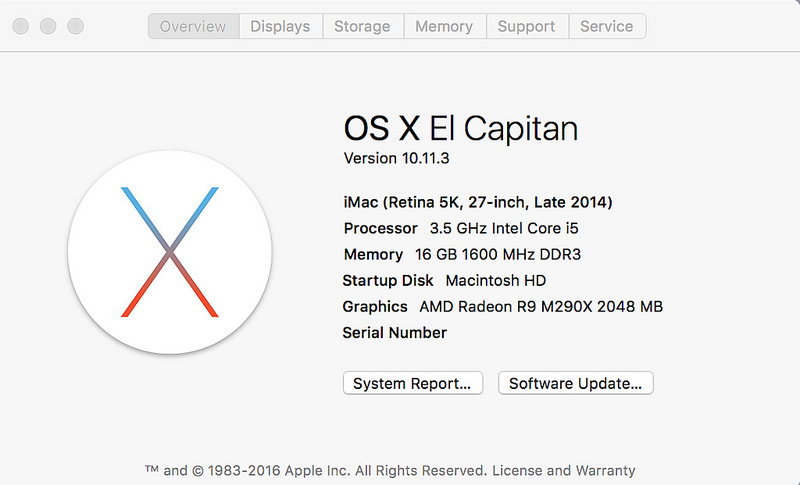
Task: Click the iMac Retina 5K model name
Action: click(x=477, y=202)
